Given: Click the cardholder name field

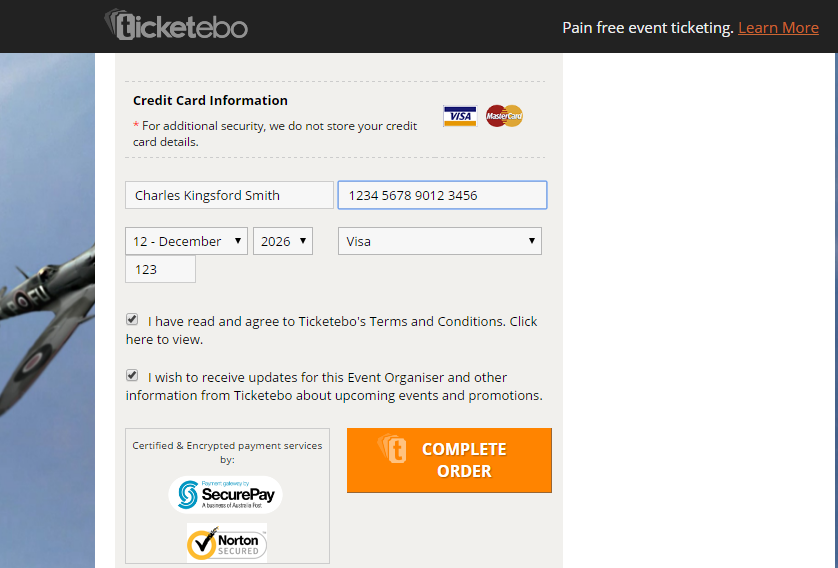Looking at the screenshot, I should click(229, 195).
